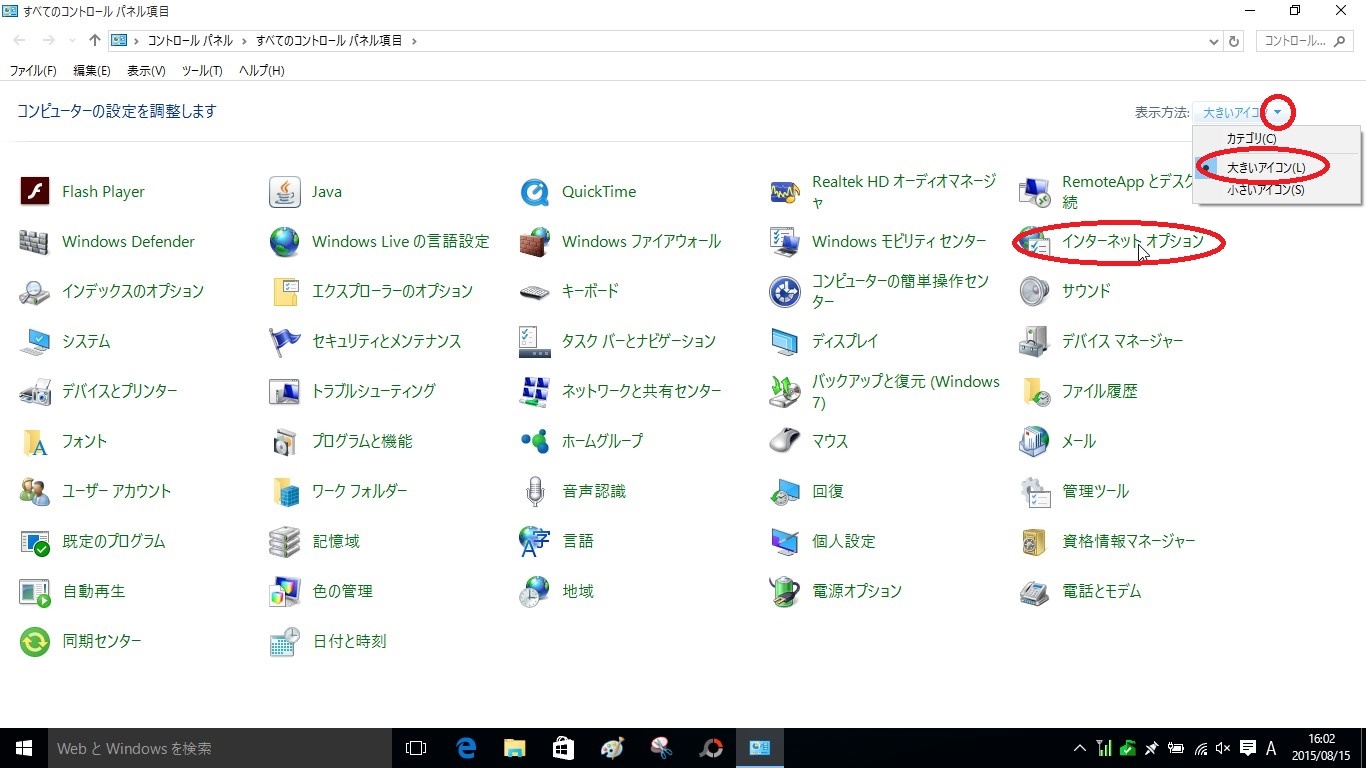Open ファイル履歴 icon

tap(1035, 391)
